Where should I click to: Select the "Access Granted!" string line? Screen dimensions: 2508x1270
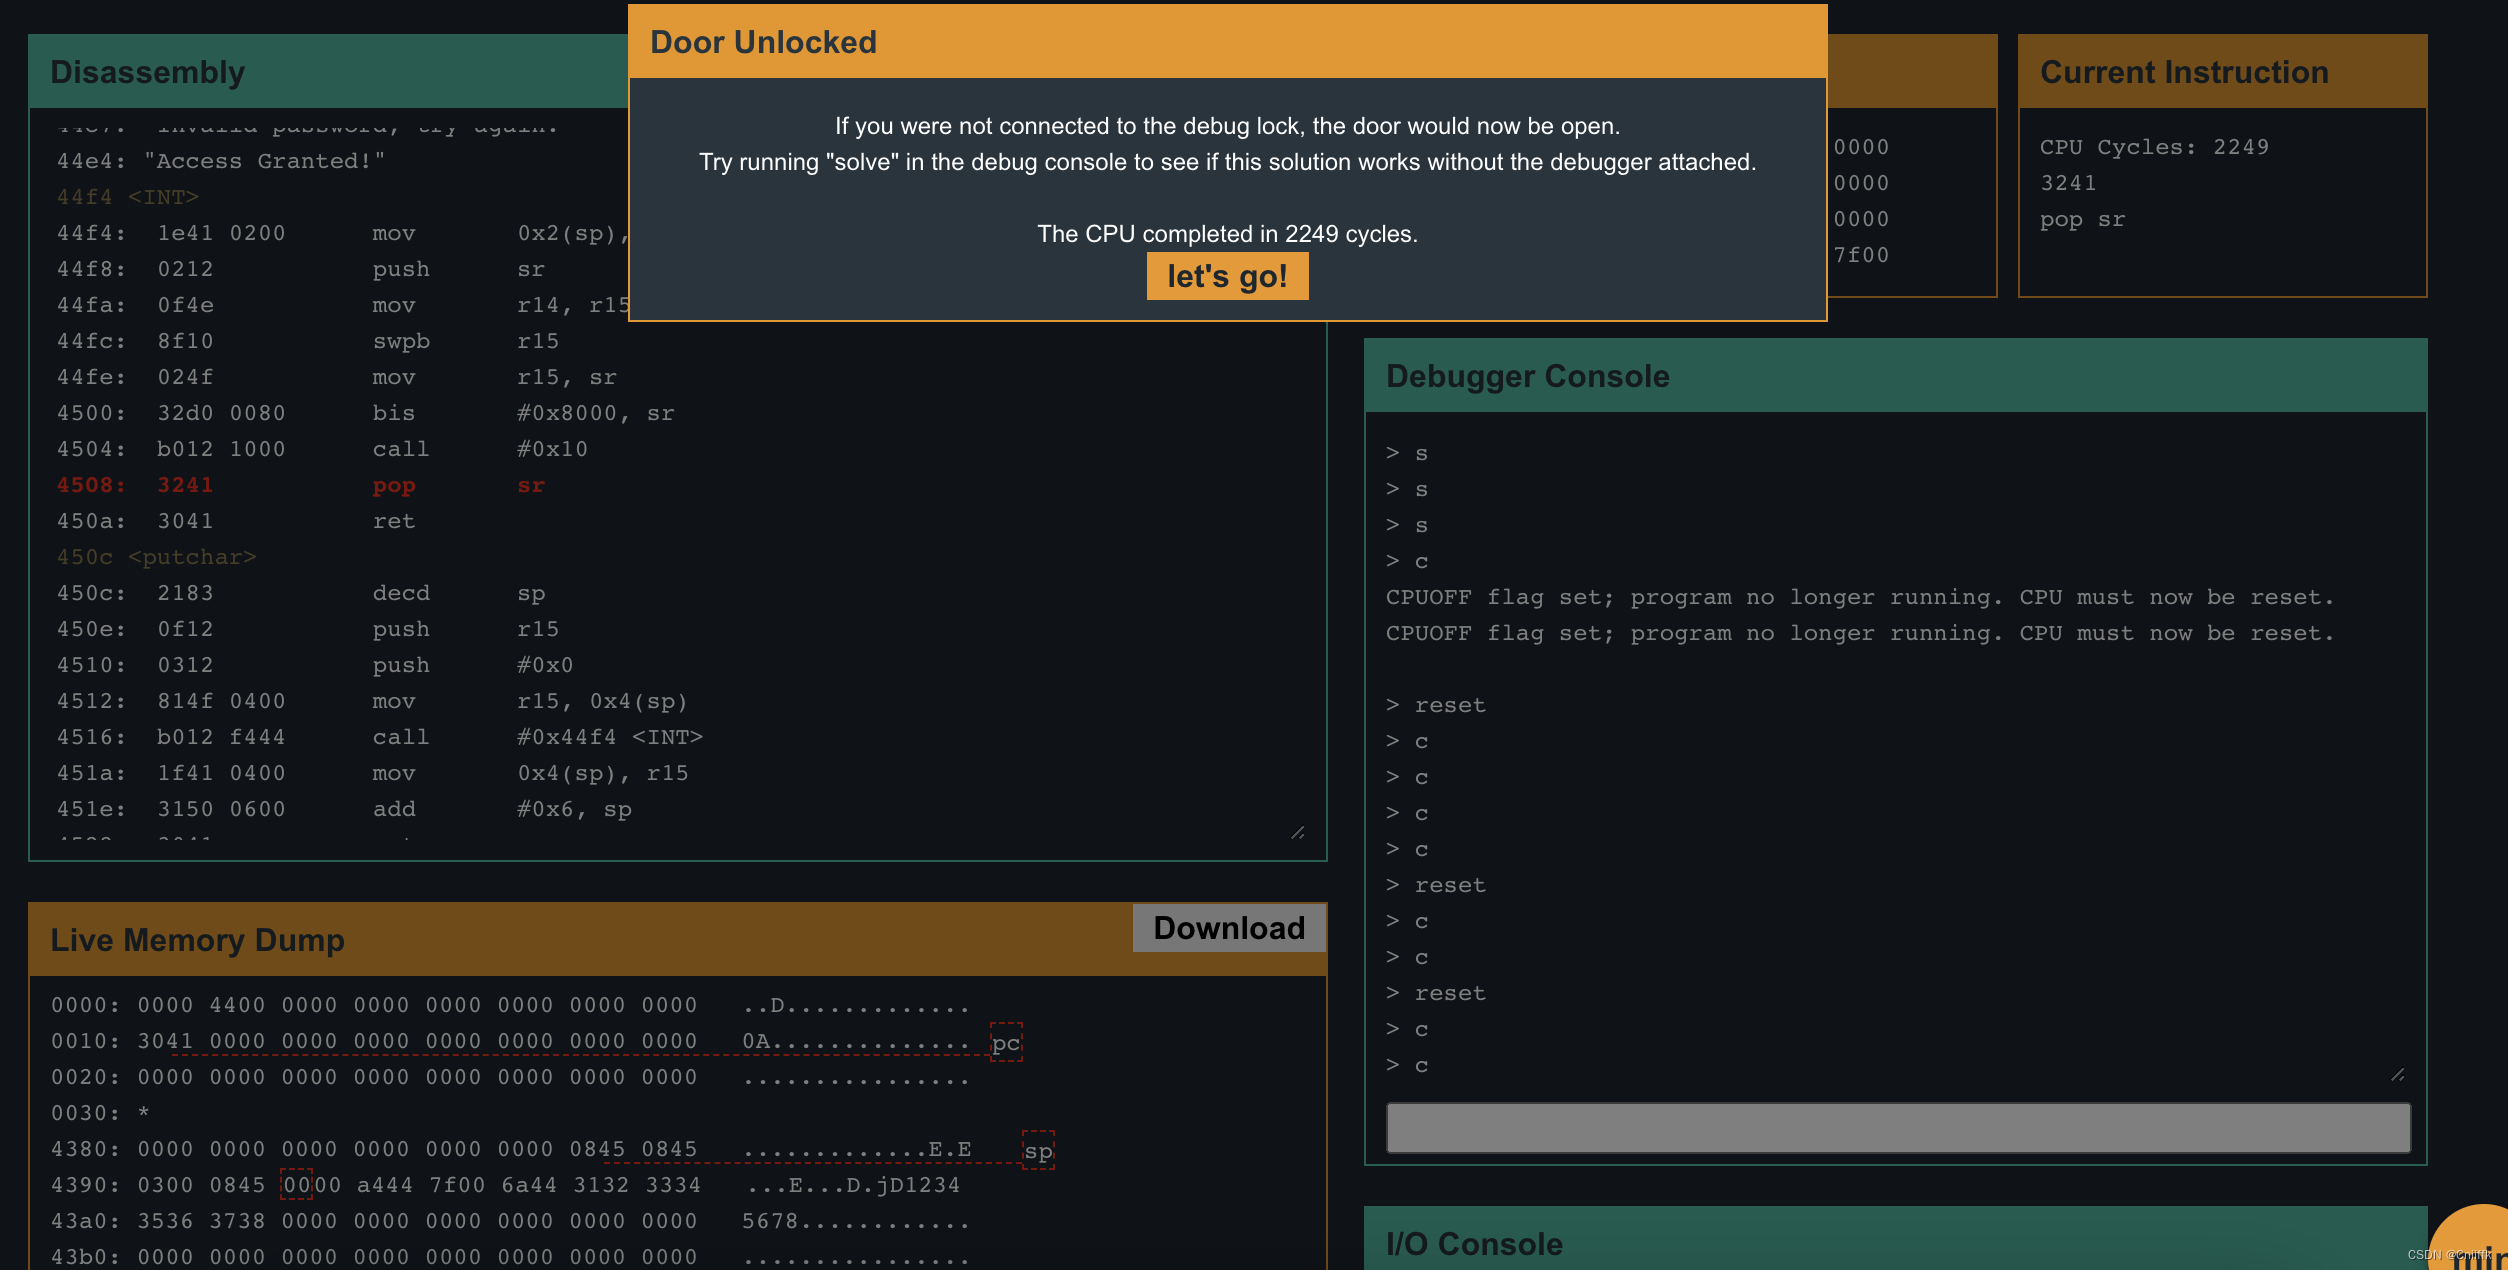(x=221, y=161)
